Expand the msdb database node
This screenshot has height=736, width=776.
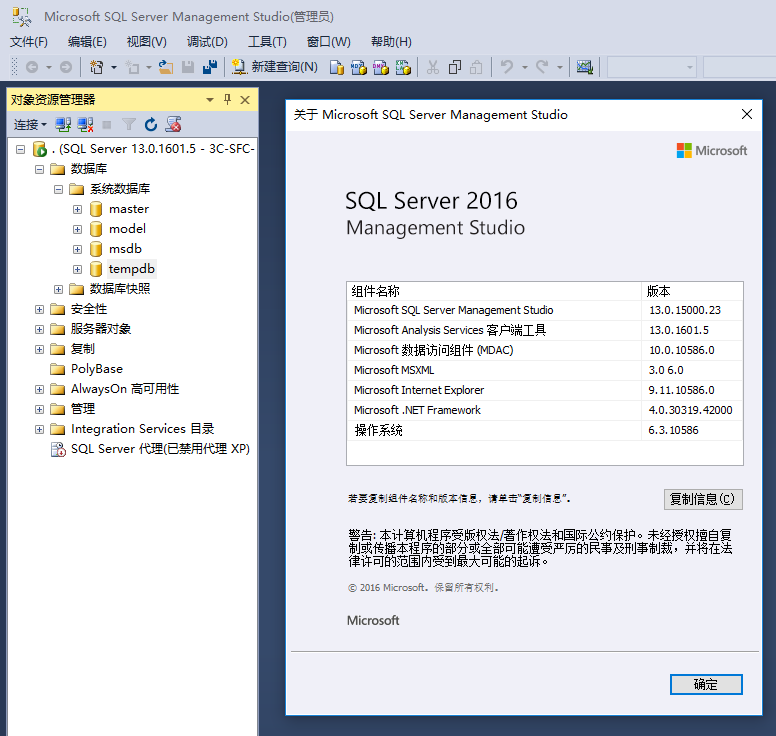click(78, 249)
